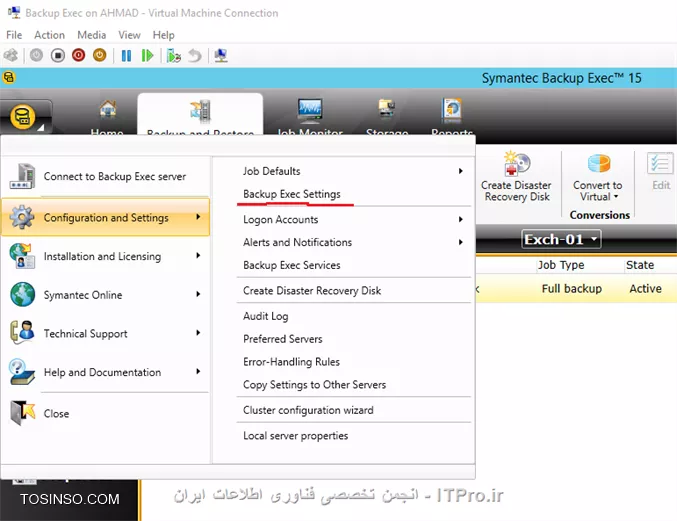Click the Edit ribbon button
Image resolution: width=677 pixels, height=521 pixels.
point(660,171)
